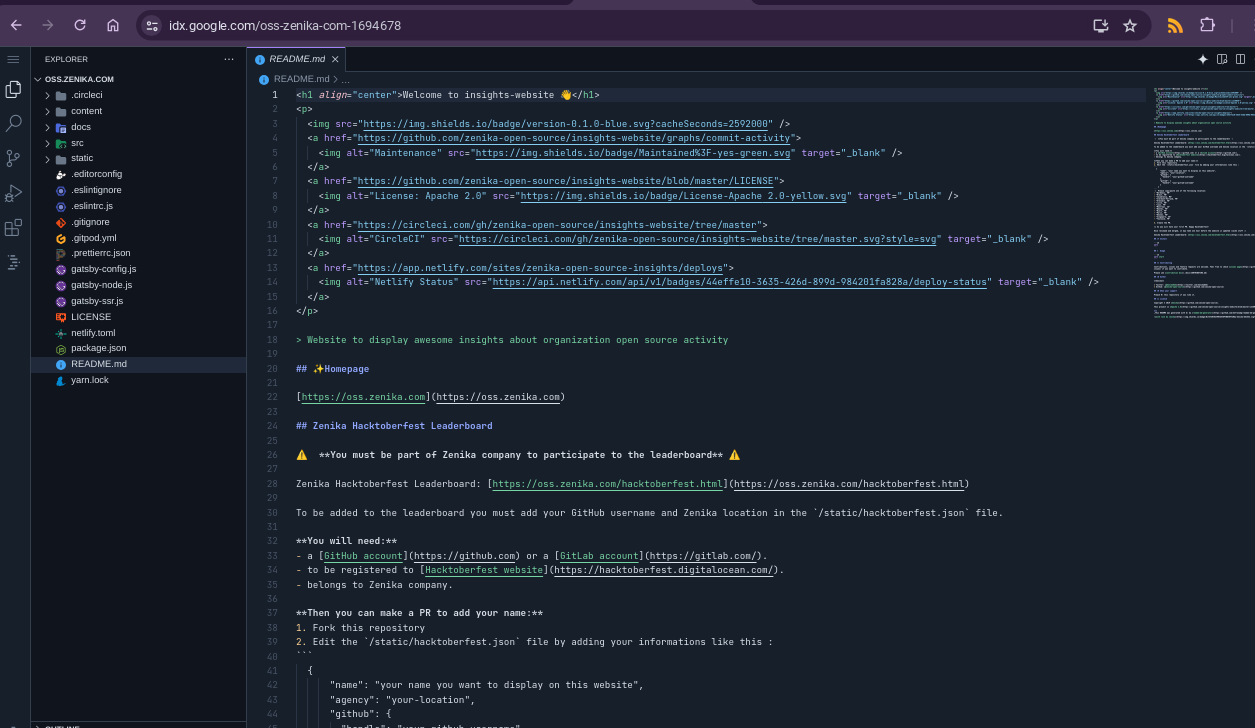Toggle the browser bookmark star
This screenshot has width=1255, height=728.
pos(1131,26)
